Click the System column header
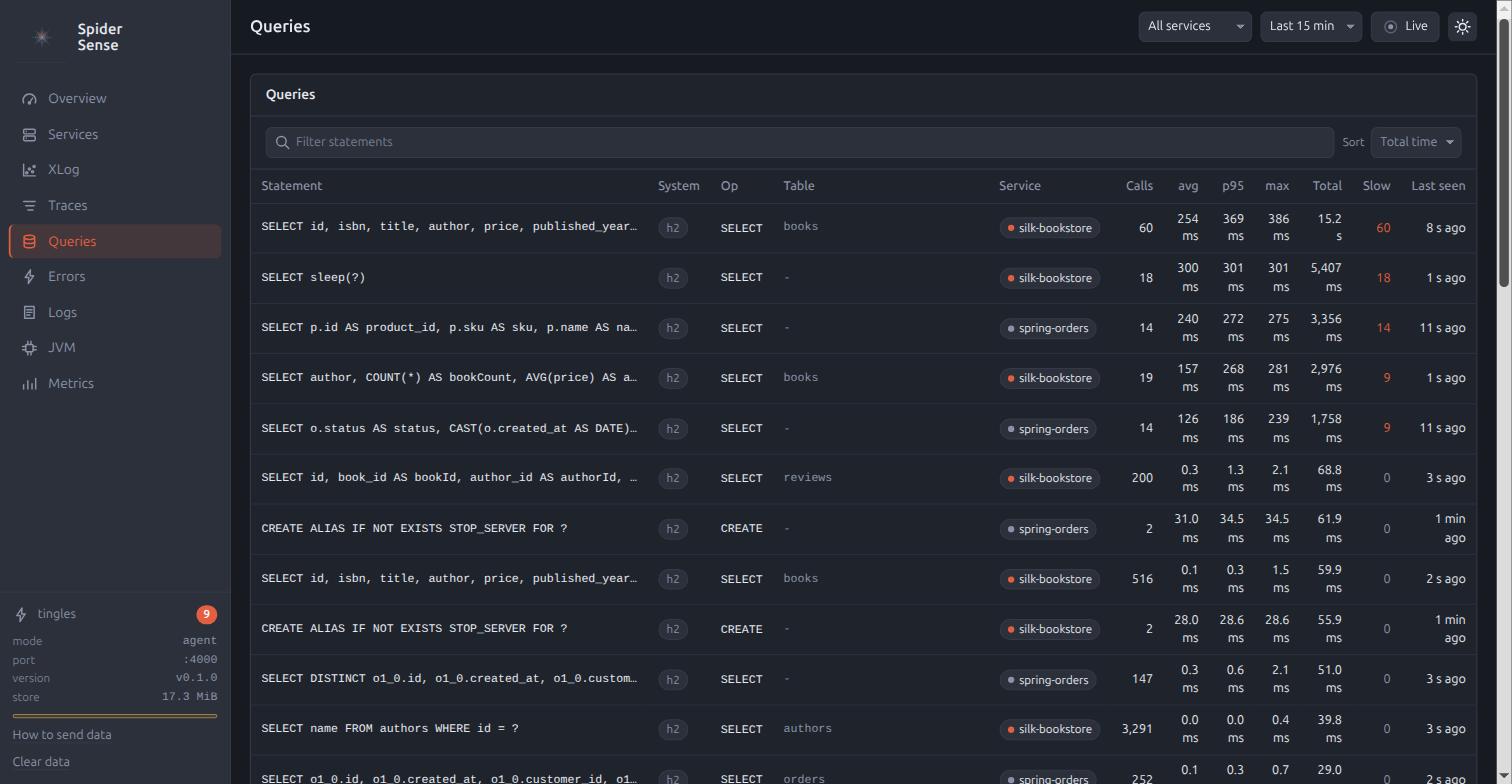 coord(678,186)
